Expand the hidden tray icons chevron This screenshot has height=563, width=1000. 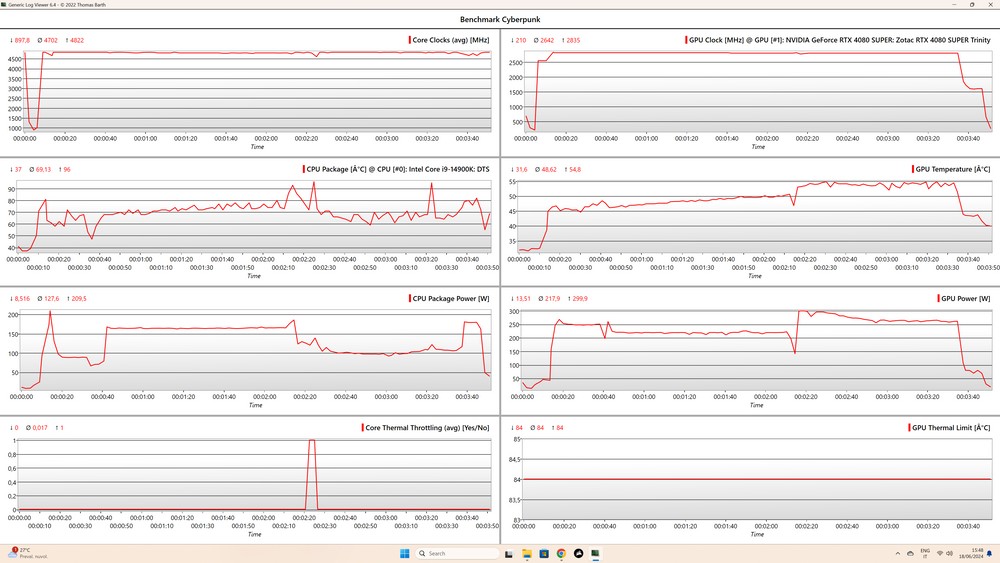coord(896,553)
